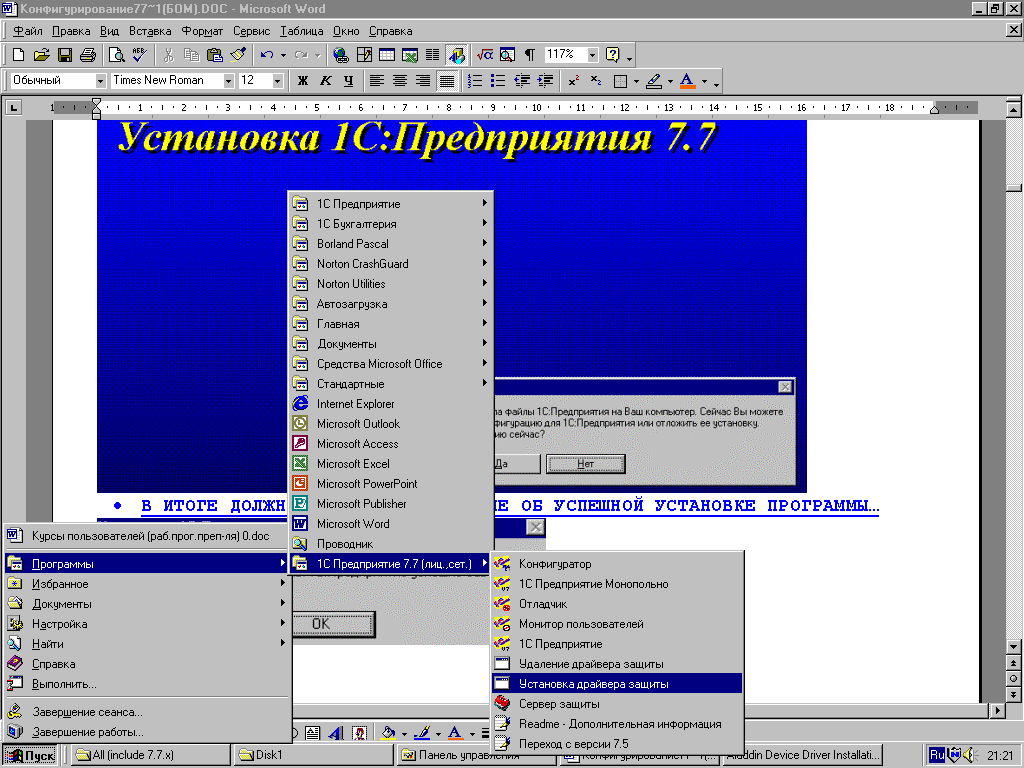Viewport: 1024px width, 768px height.
Task: Apply a bulleted list
Action: pos(498,81)
